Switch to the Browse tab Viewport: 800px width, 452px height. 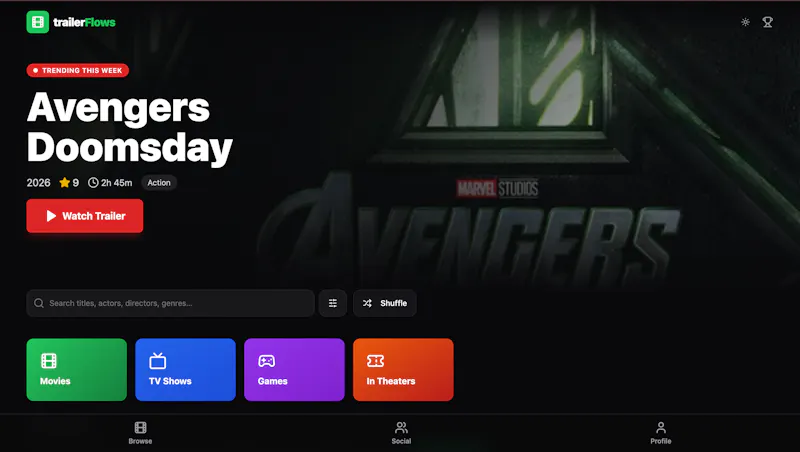tap(140, 433)
